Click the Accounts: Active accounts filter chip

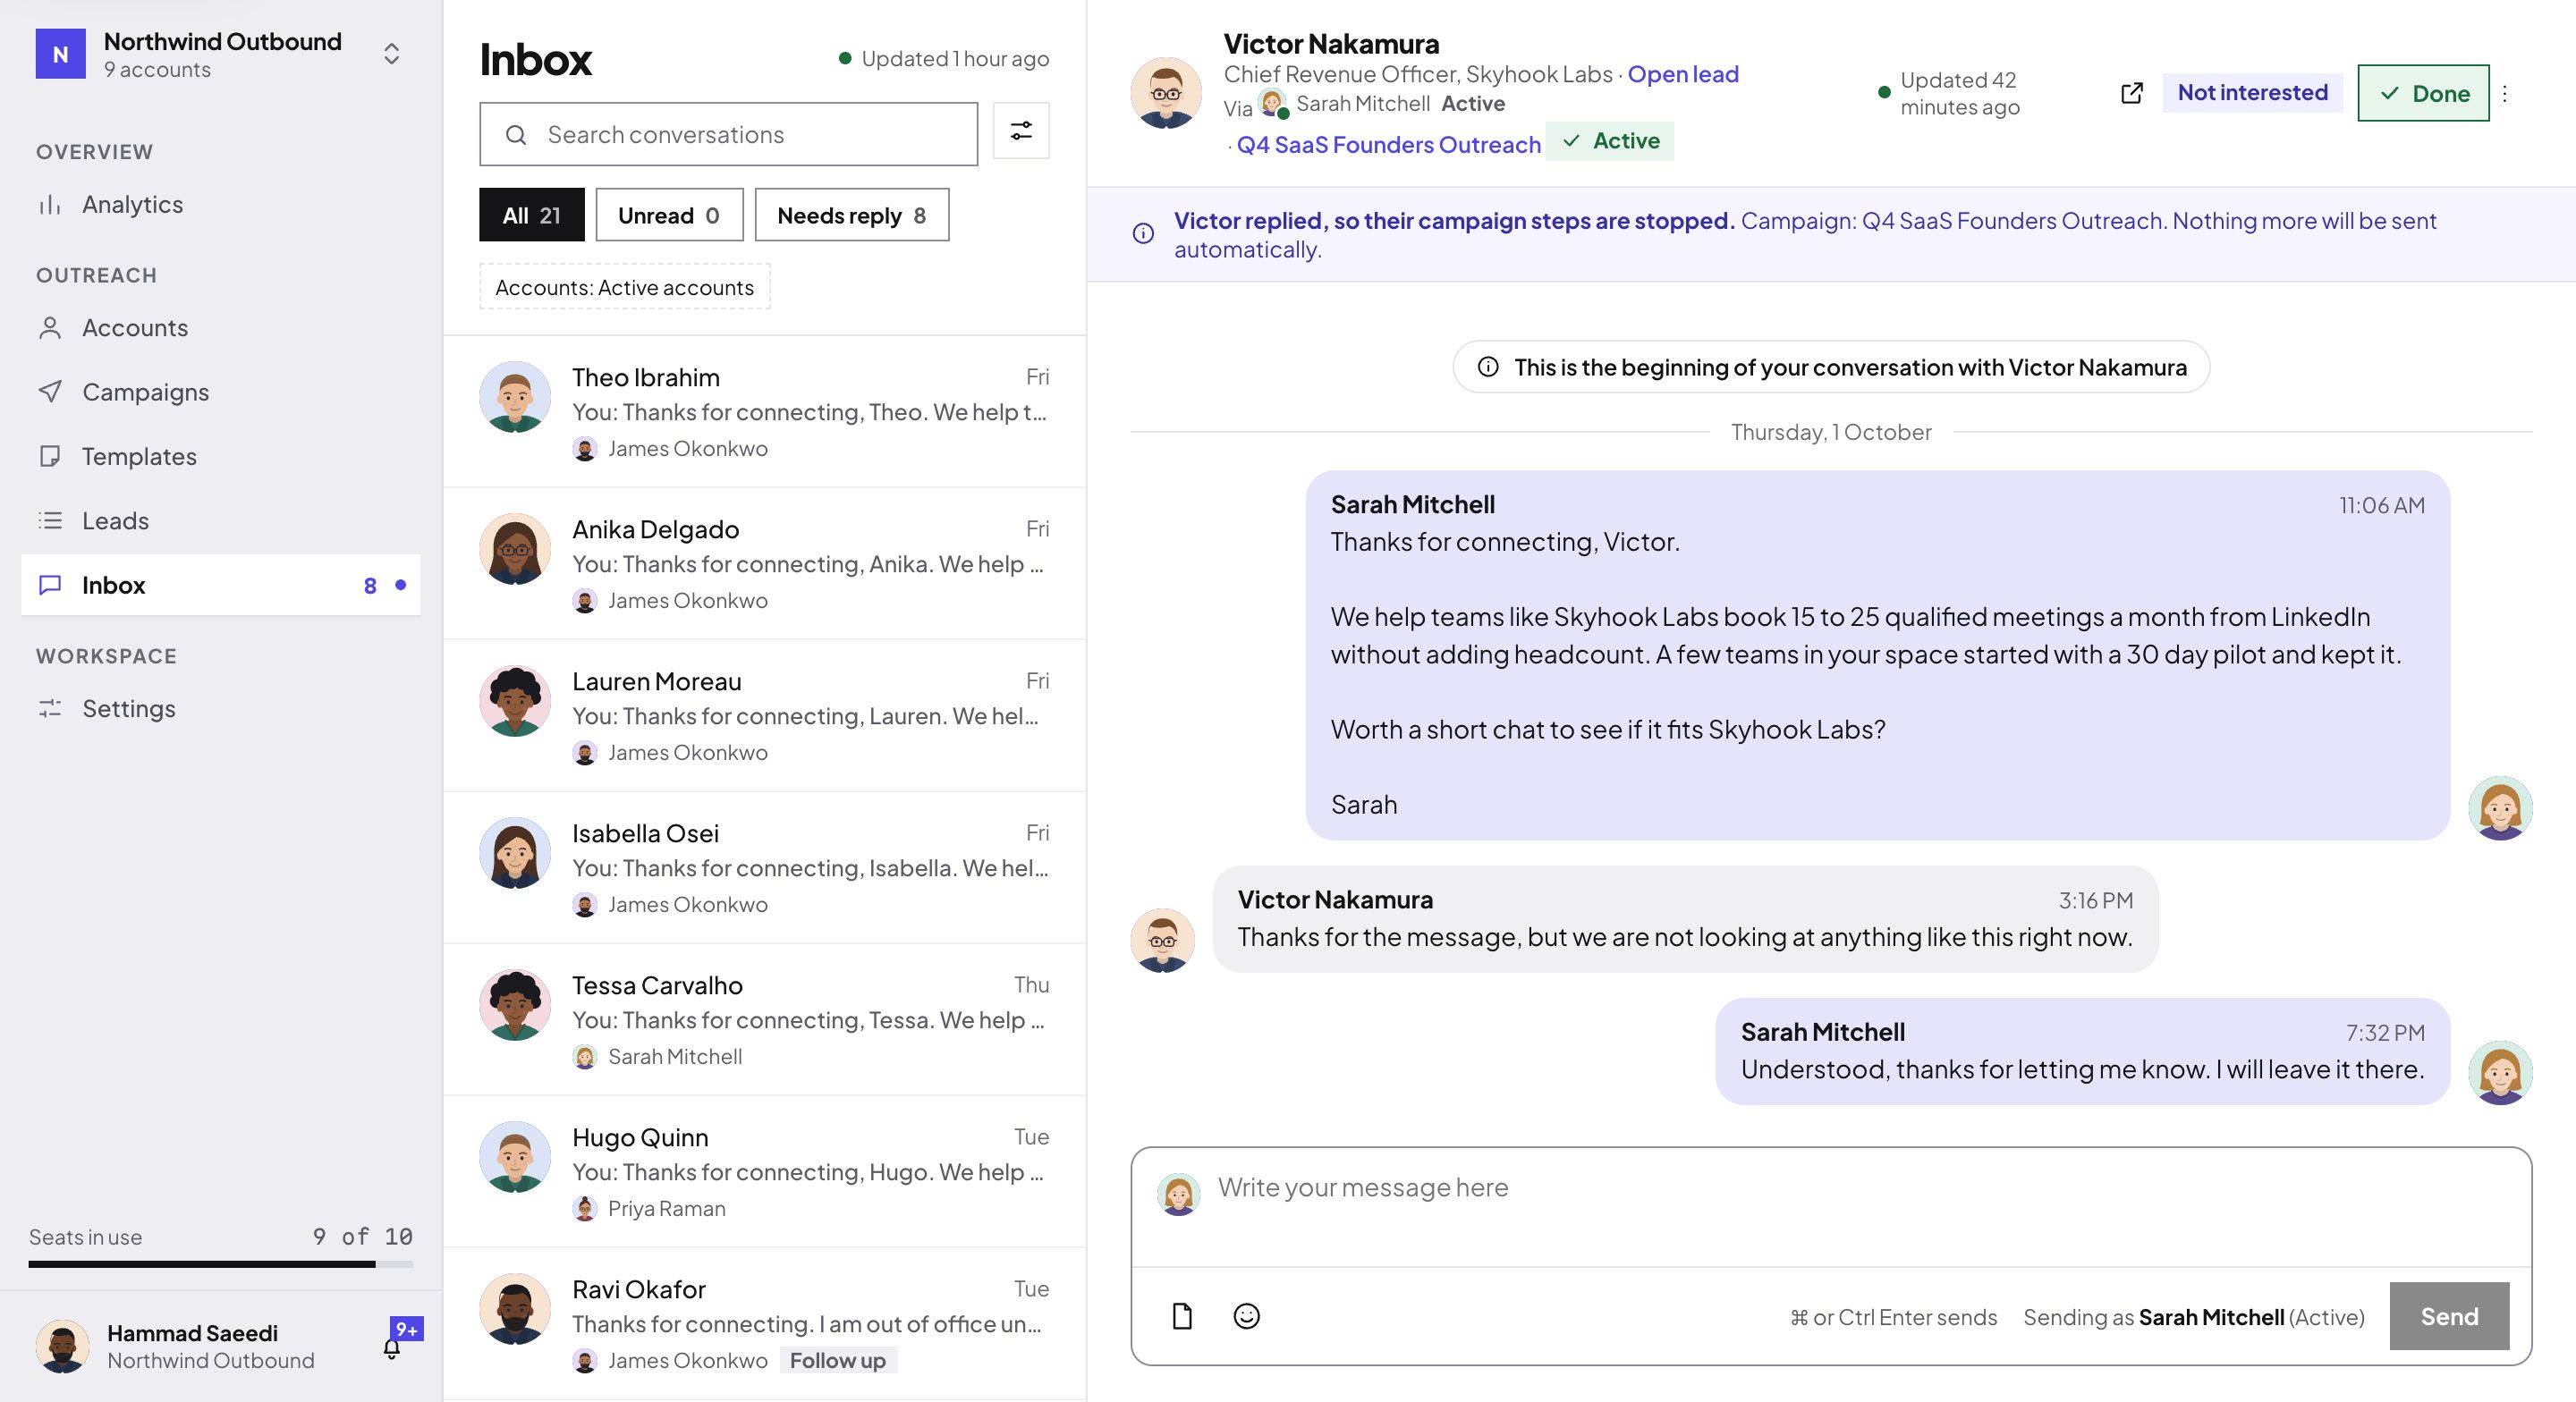pos(625,287)
